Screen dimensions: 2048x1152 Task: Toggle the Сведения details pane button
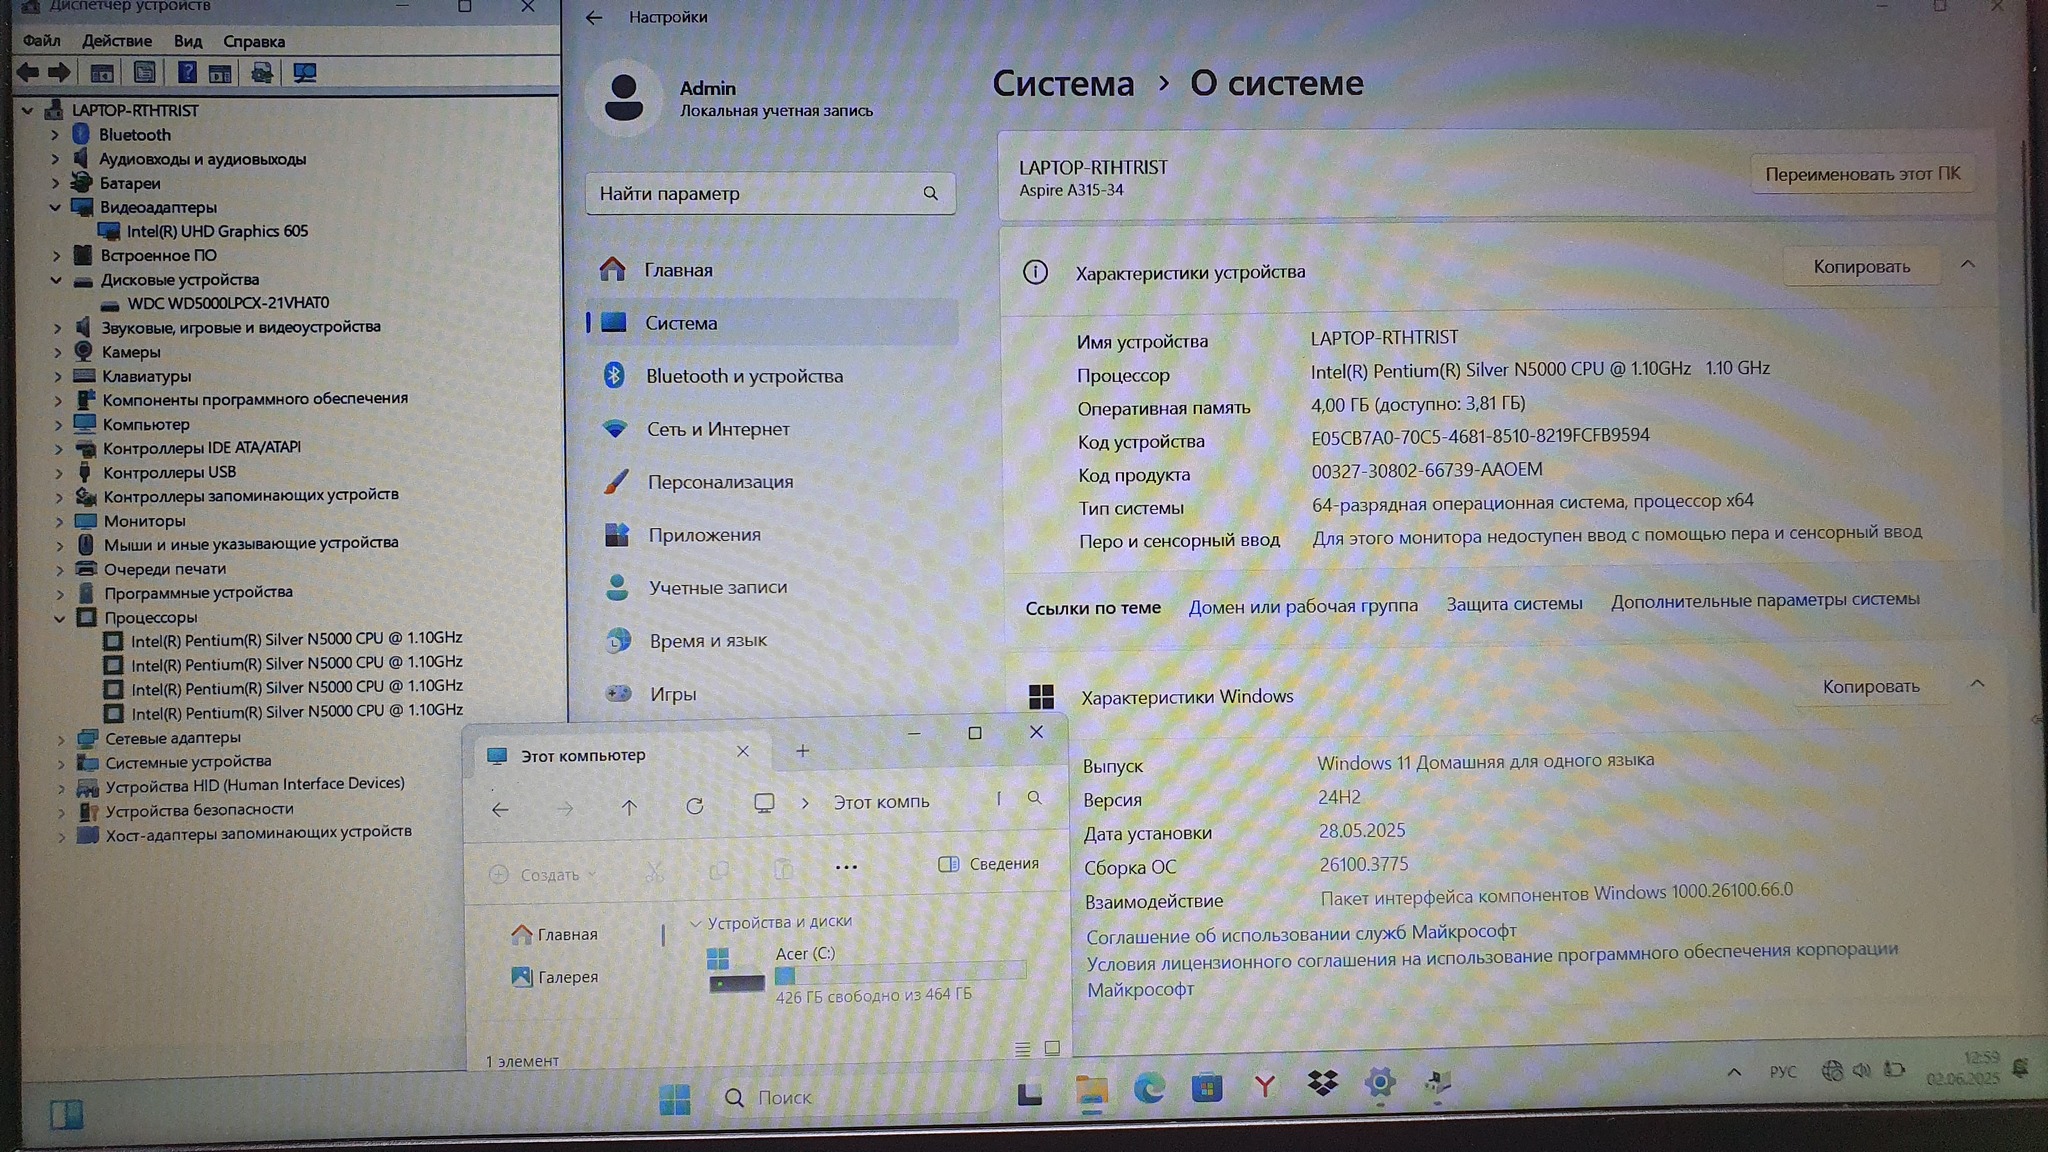click(x=988, y=864)
